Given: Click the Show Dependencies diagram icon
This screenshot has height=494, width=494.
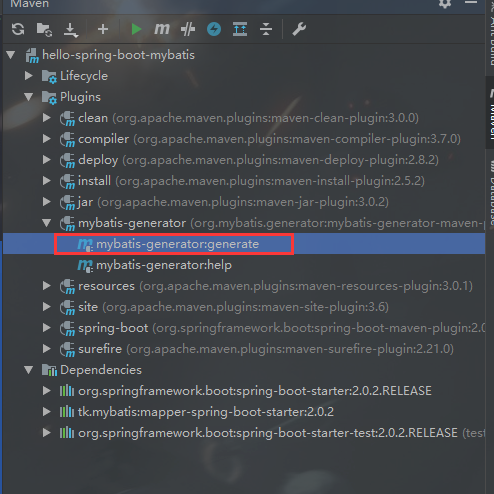Looking at the screenshot, I should coord(240,29).
